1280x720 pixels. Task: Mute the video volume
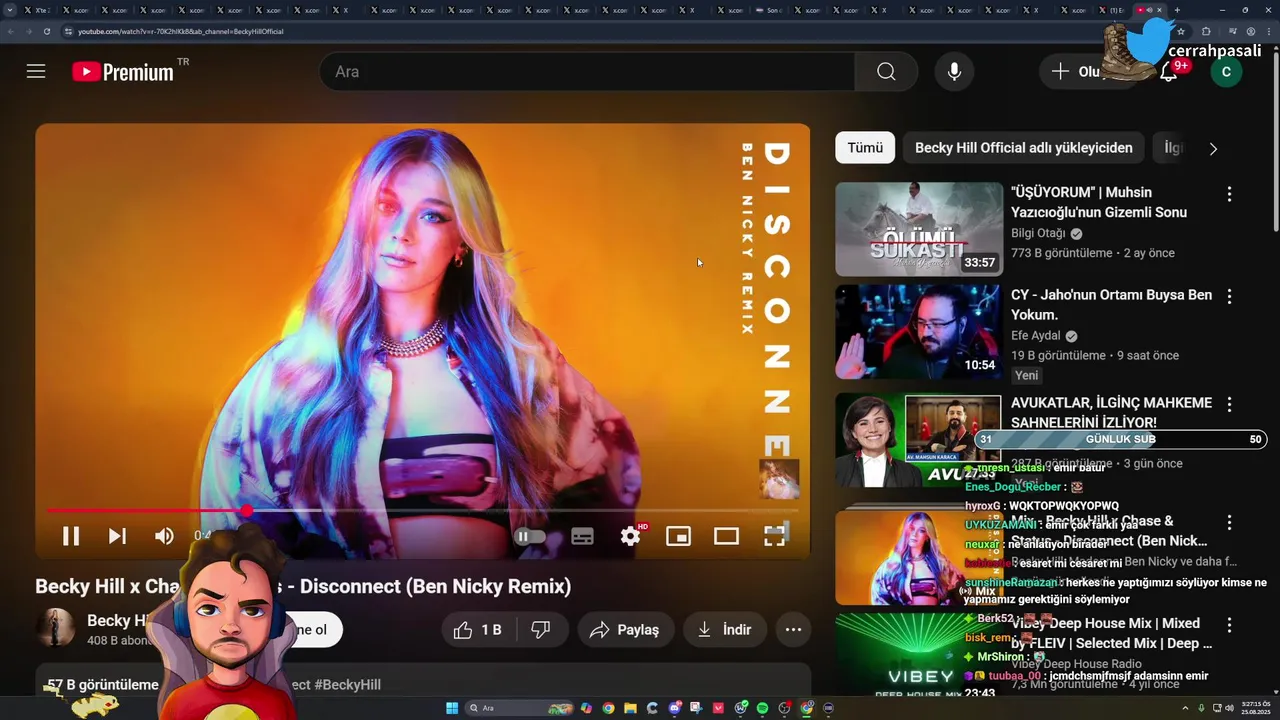[x=164, y=536]
